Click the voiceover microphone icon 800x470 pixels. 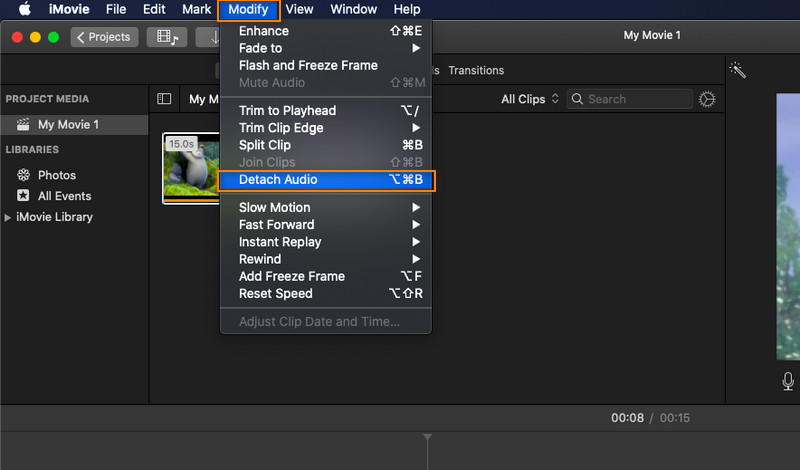click(788, 381)
